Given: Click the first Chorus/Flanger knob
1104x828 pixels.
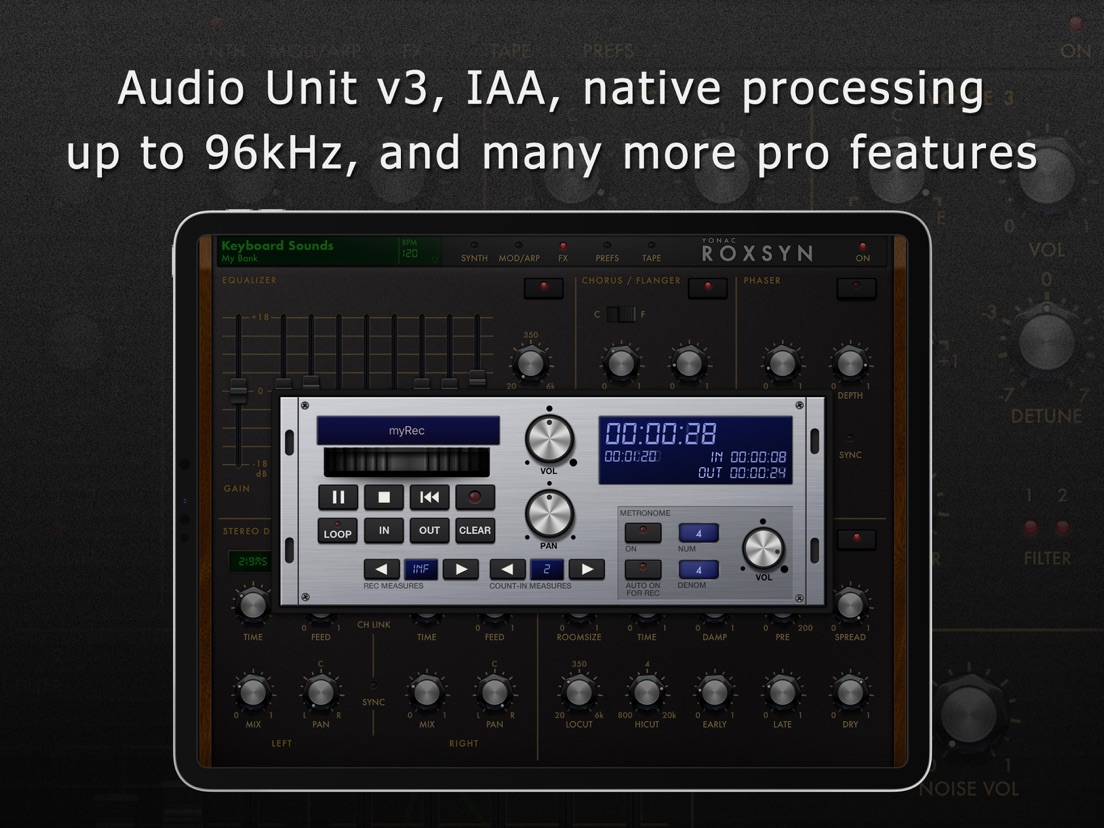Looking at the screenshot, I should pos(620,363).
